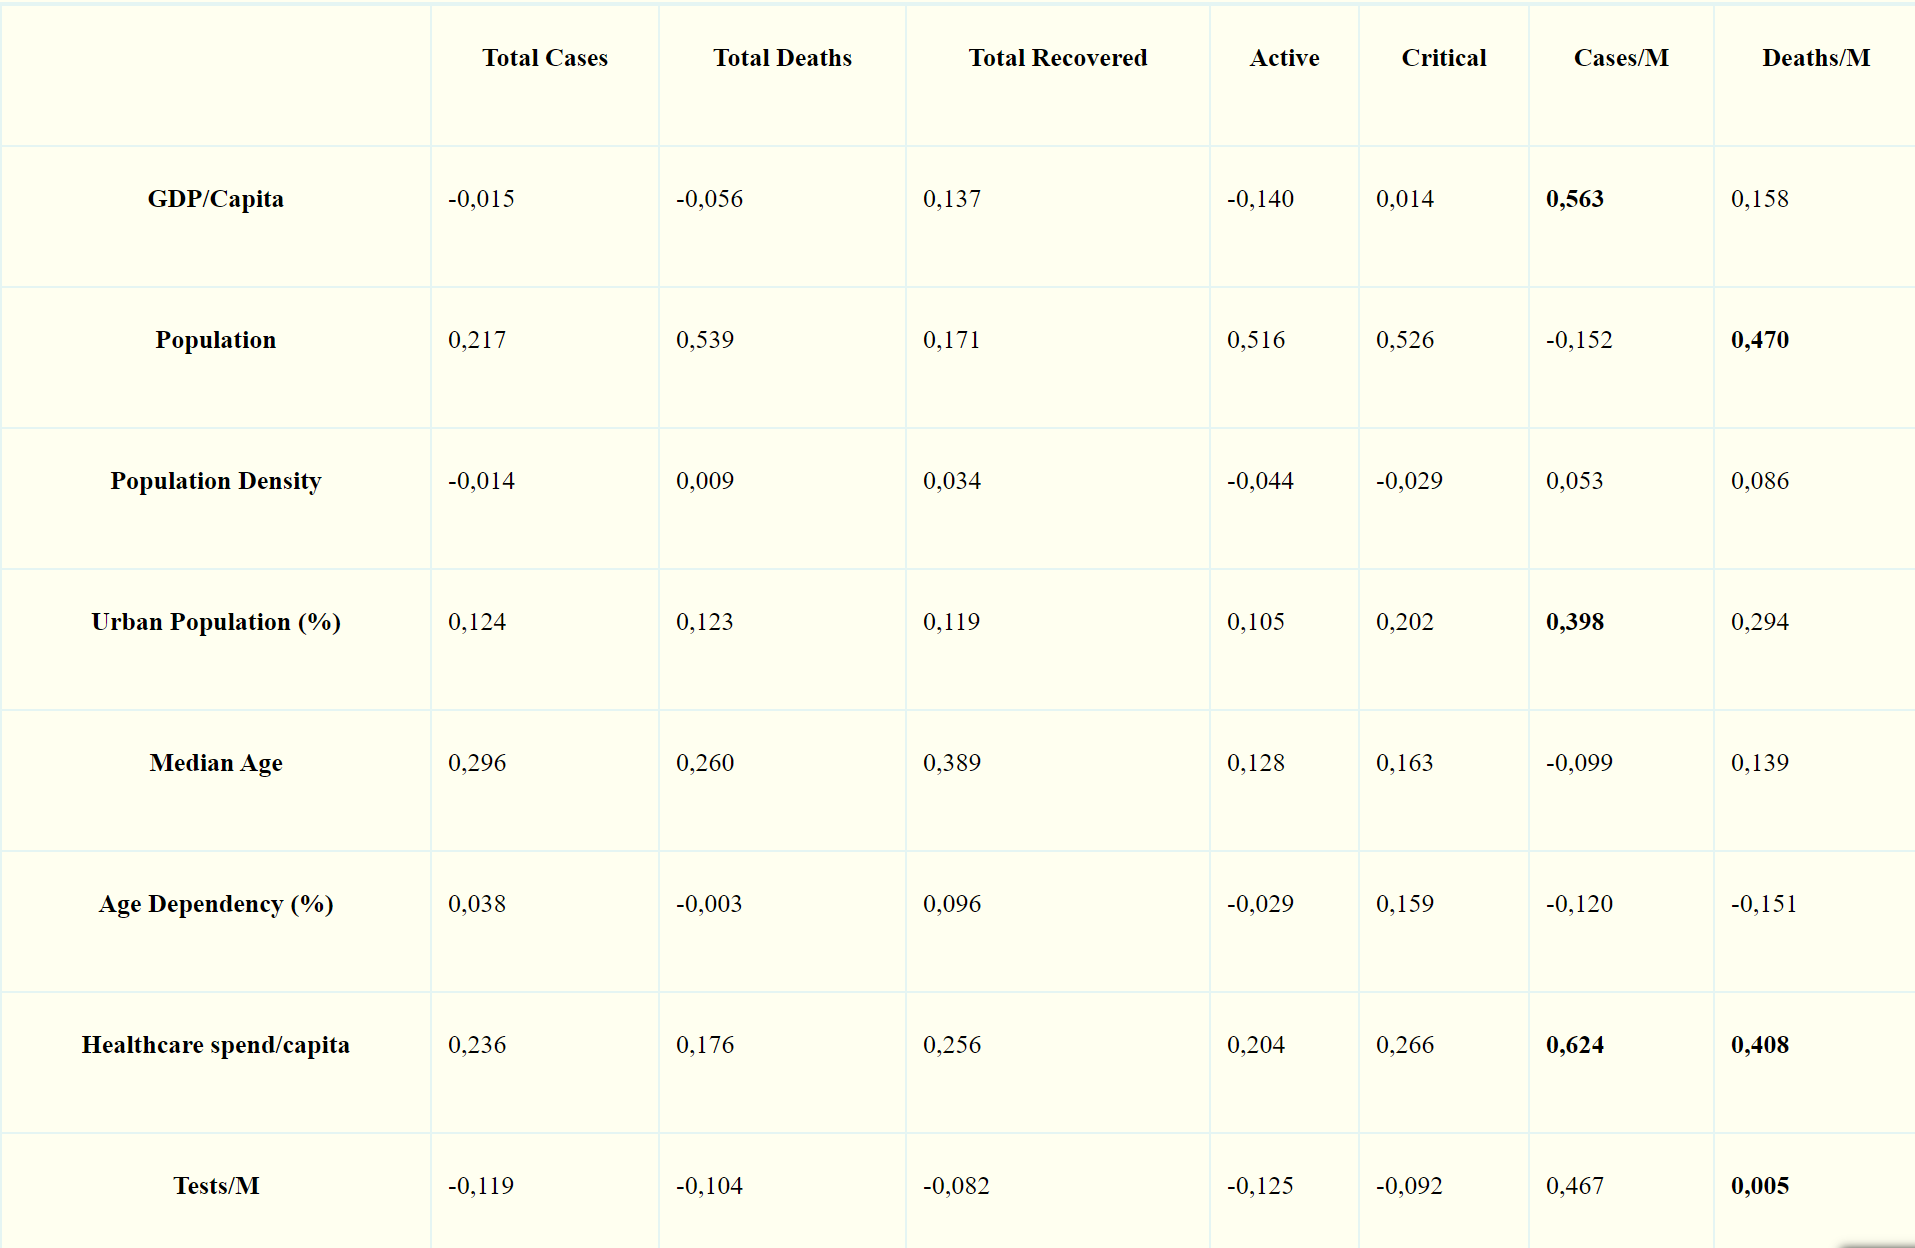Select the Total Deaths column header

782,58
